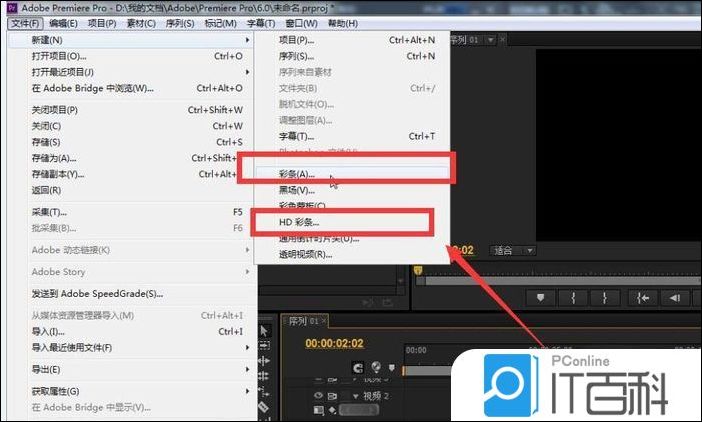Select the Rate Stretch tool

(x=264, y=392)
